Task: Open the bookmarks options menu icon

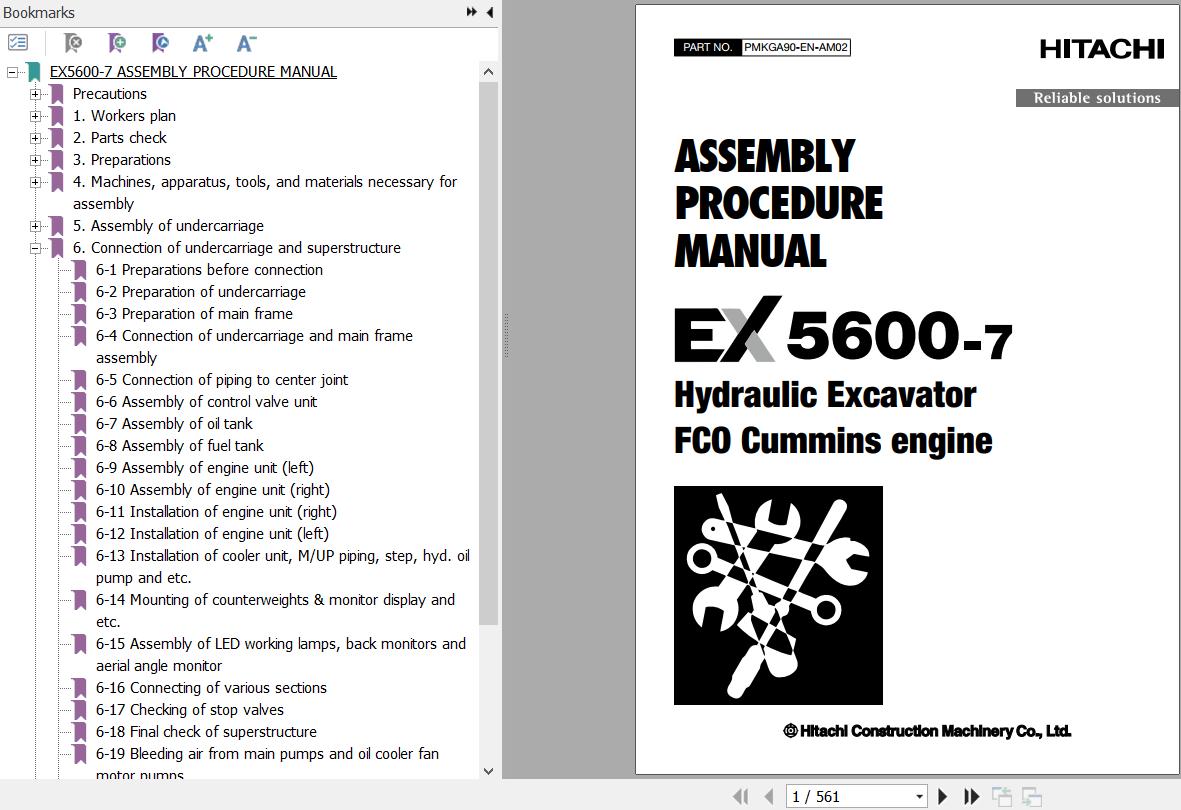Action: click(x=18, y=43)
